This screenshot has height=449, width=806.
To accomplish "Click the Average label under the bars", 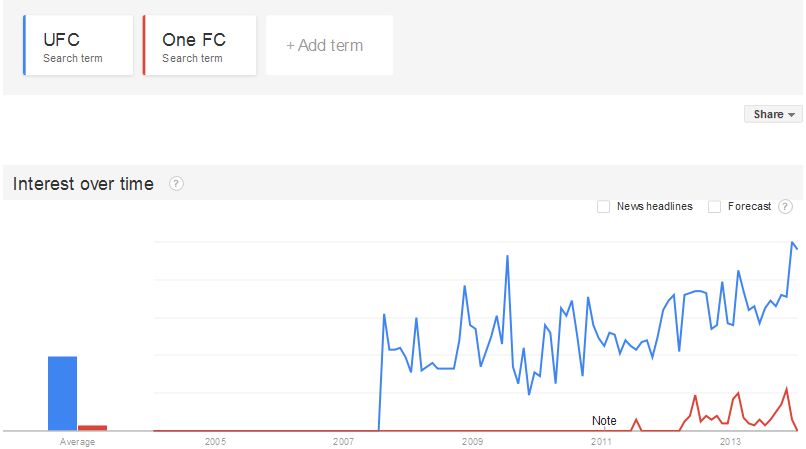I will [x=78, y=441].
